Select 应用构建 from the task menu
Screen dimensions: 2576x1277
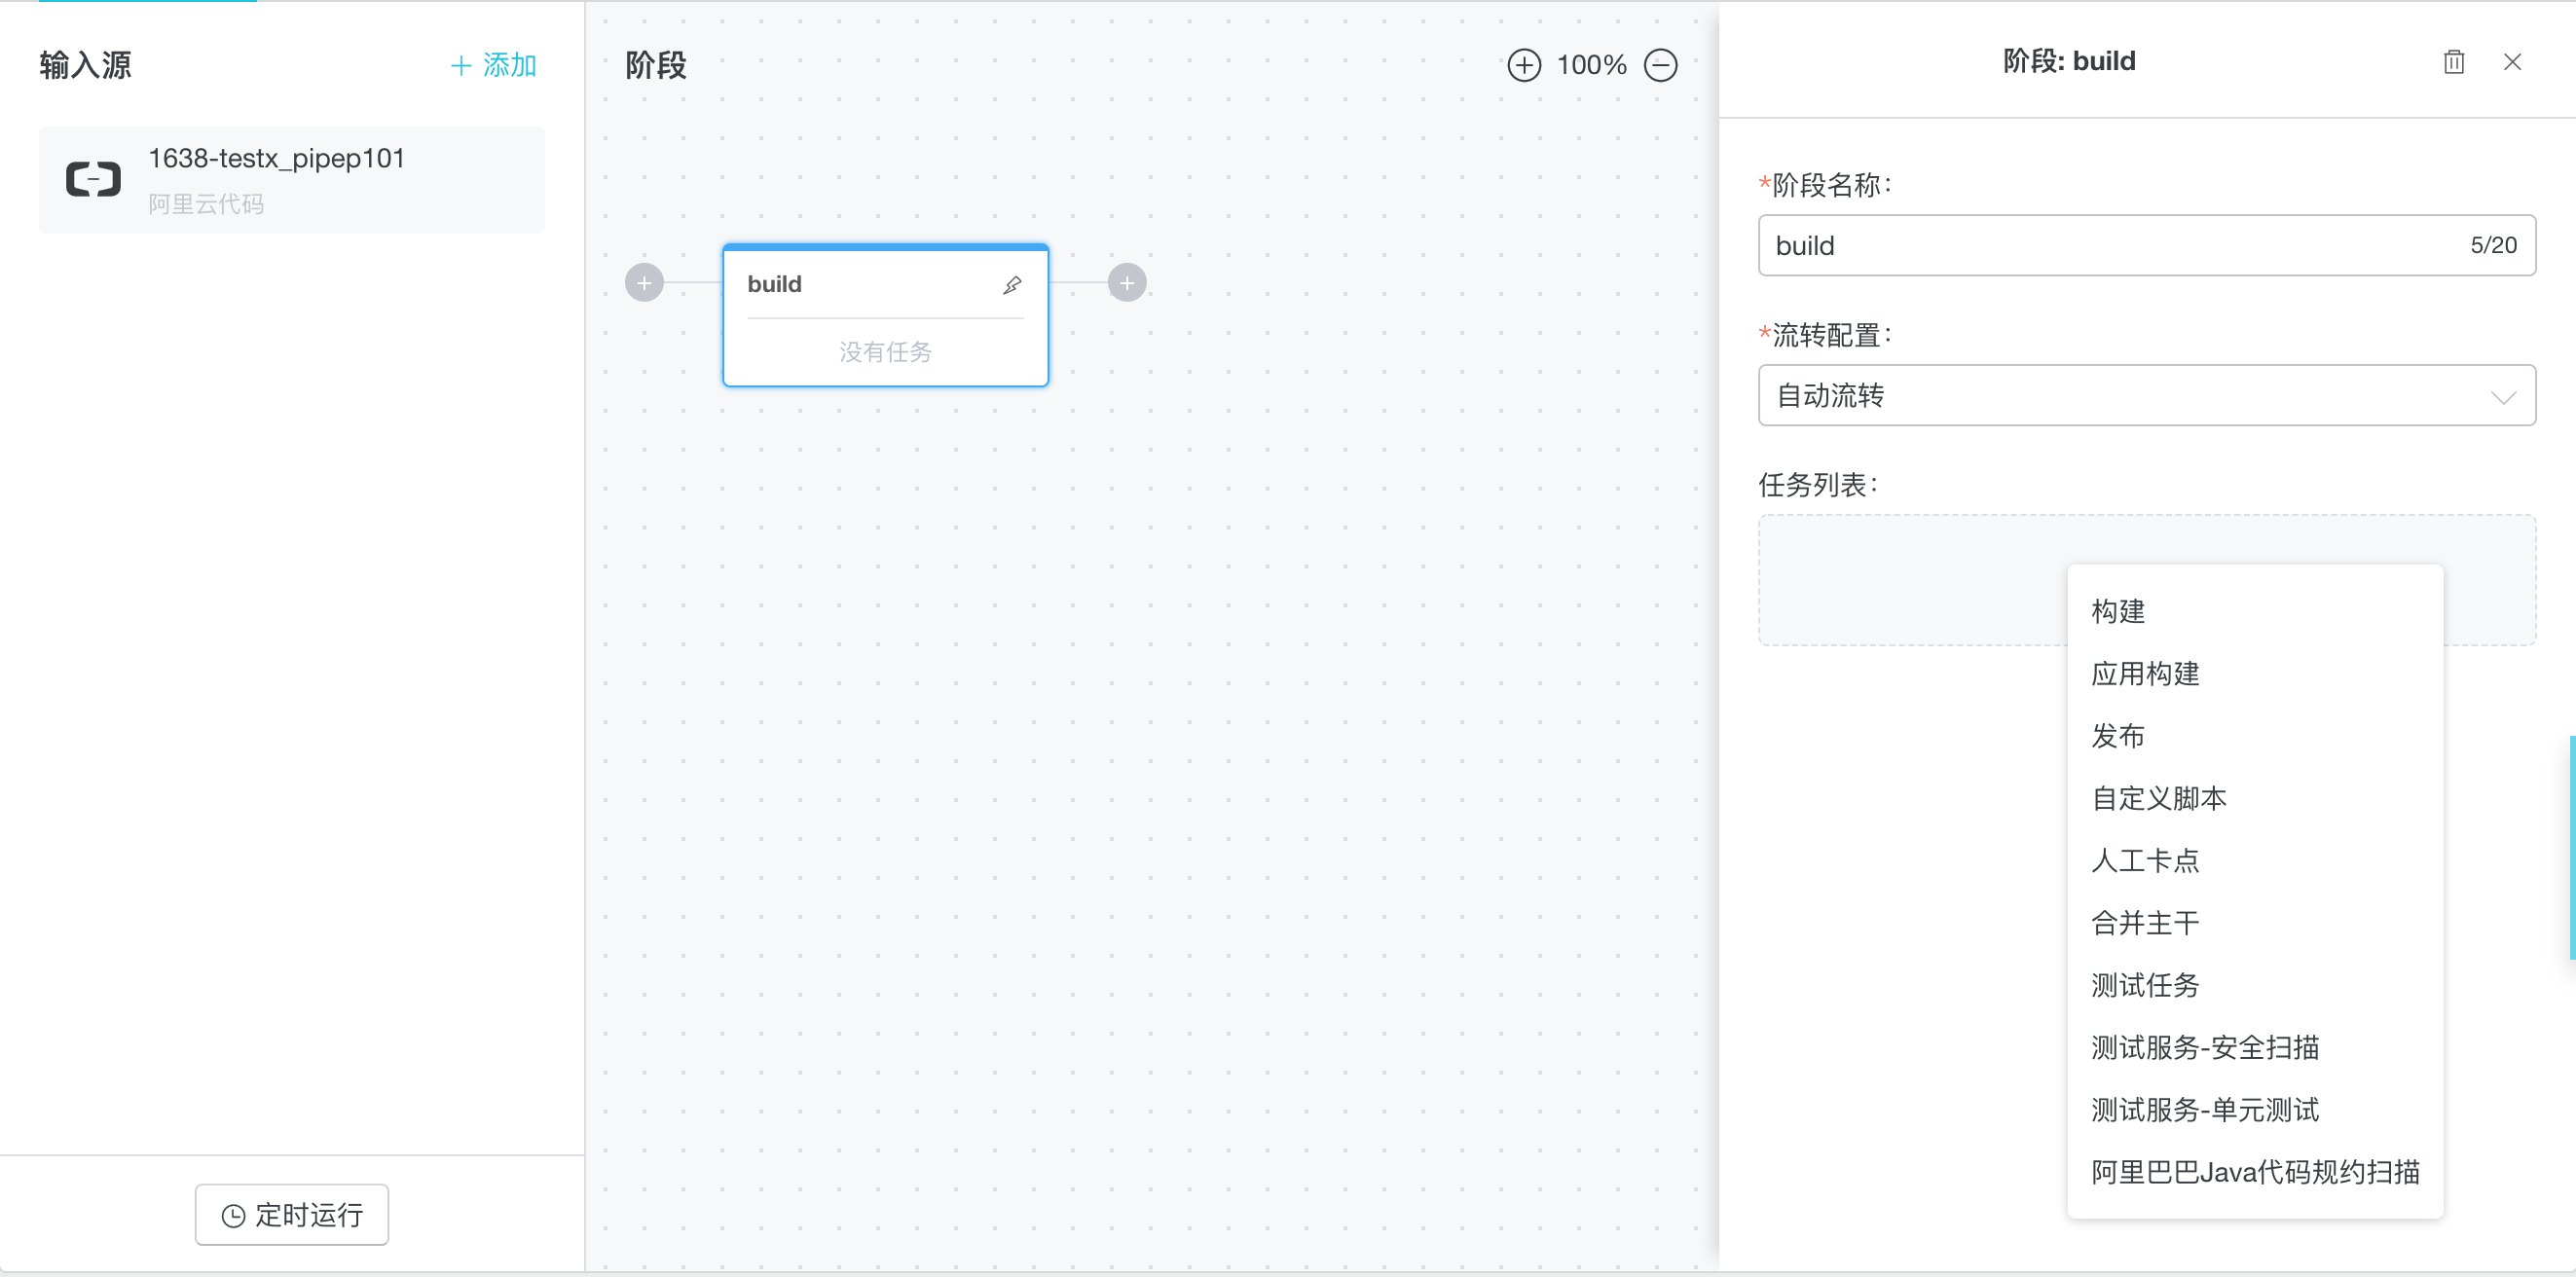[x=2255, y=673]
